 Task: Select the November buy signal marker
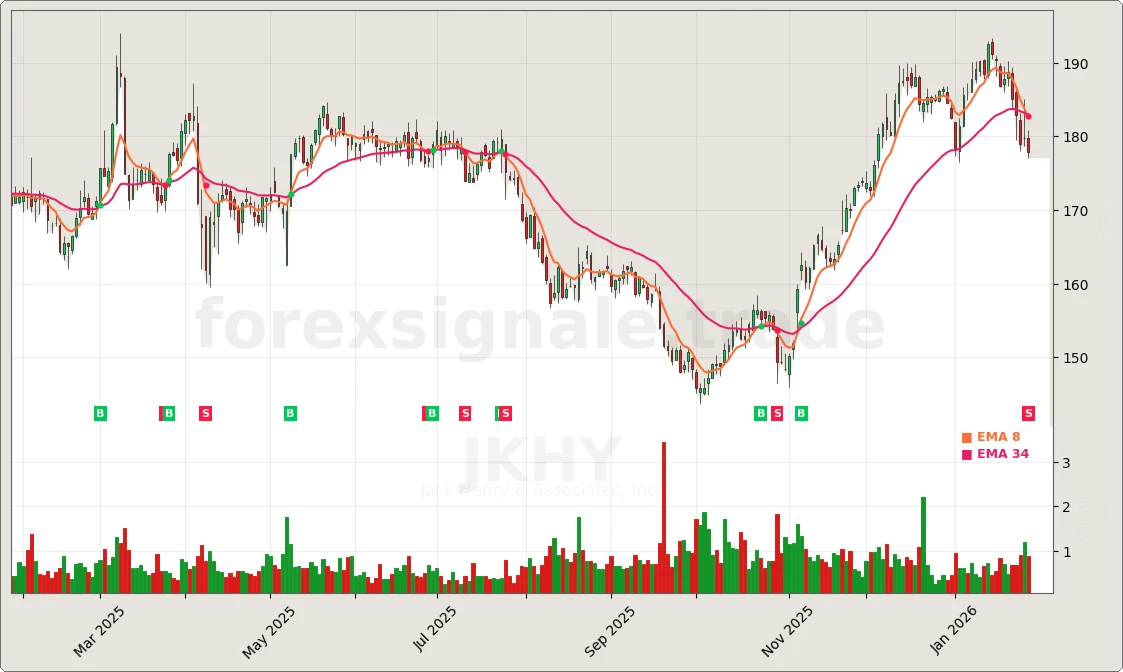pos(760,413)
